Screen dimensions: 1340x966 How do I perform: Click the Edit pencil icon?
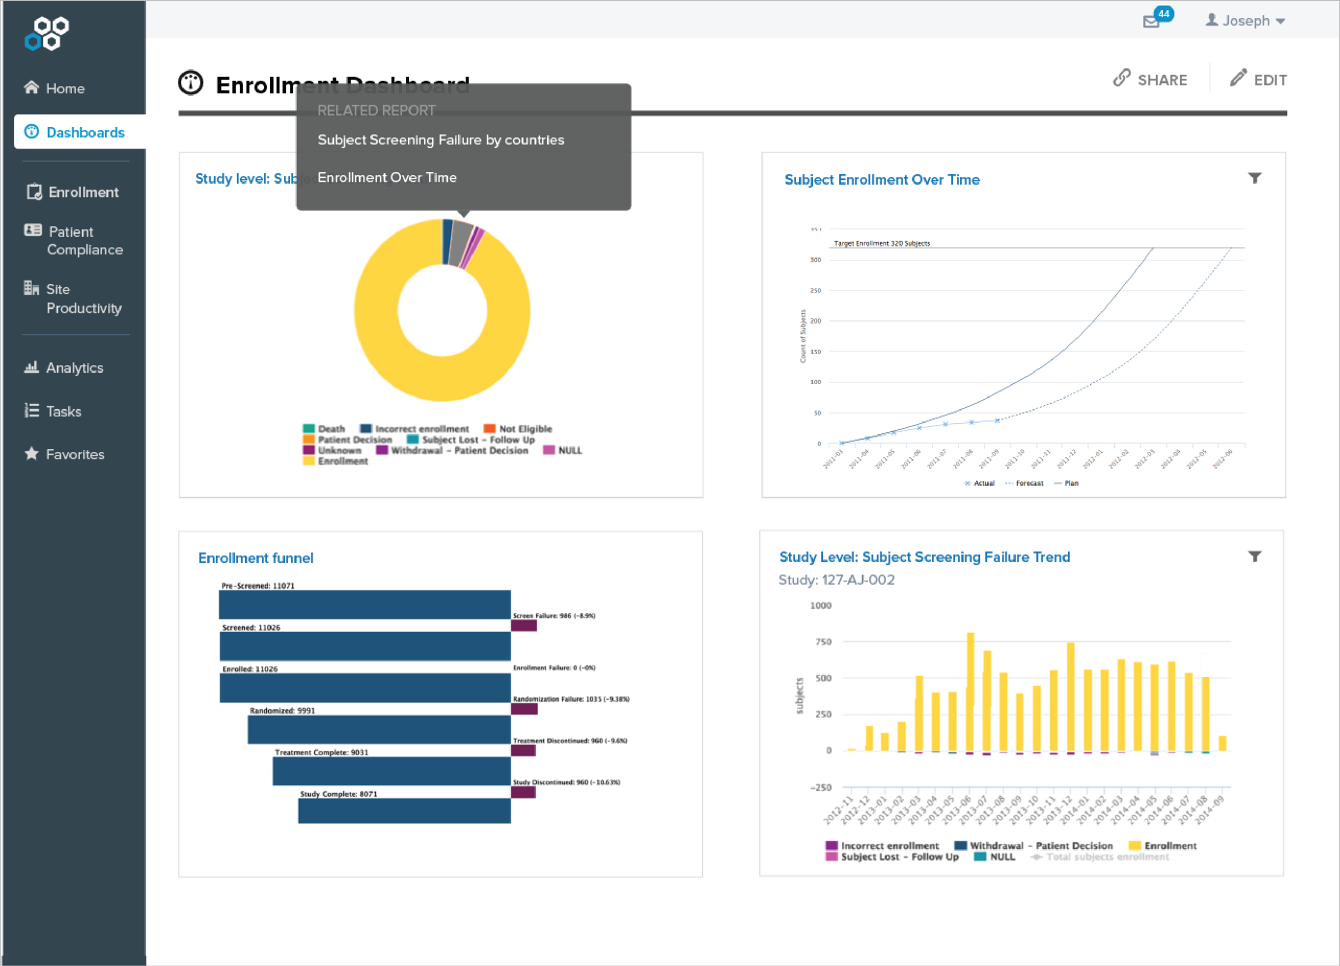click(x=1238, y=78)
